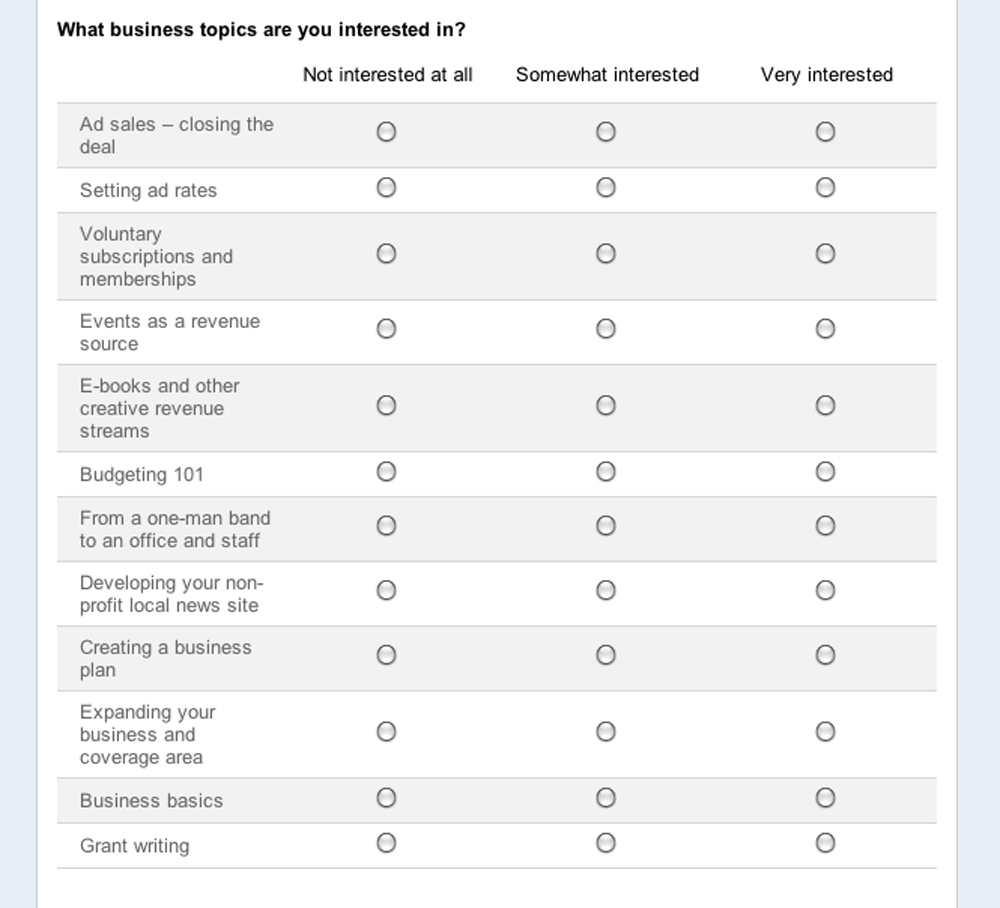Mark Very interested for Setting ad rates
Screen dimensions: 1000x908
tap(825, 187)
